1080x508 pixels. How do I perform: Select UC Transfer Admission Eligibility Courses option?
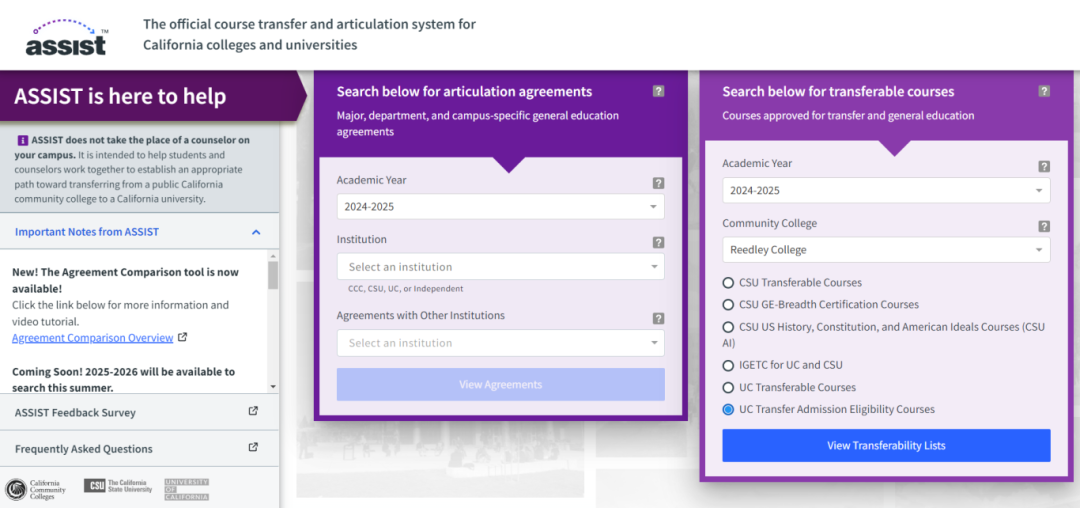click(728, 409)
